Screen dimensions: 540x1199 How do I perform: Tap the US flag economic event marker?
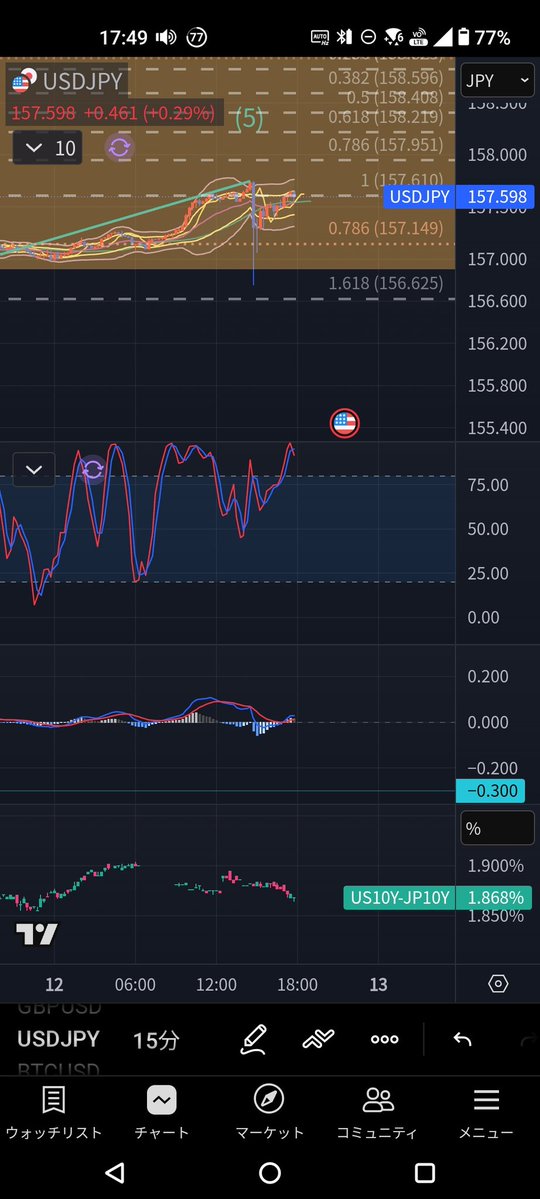point(344,423)
